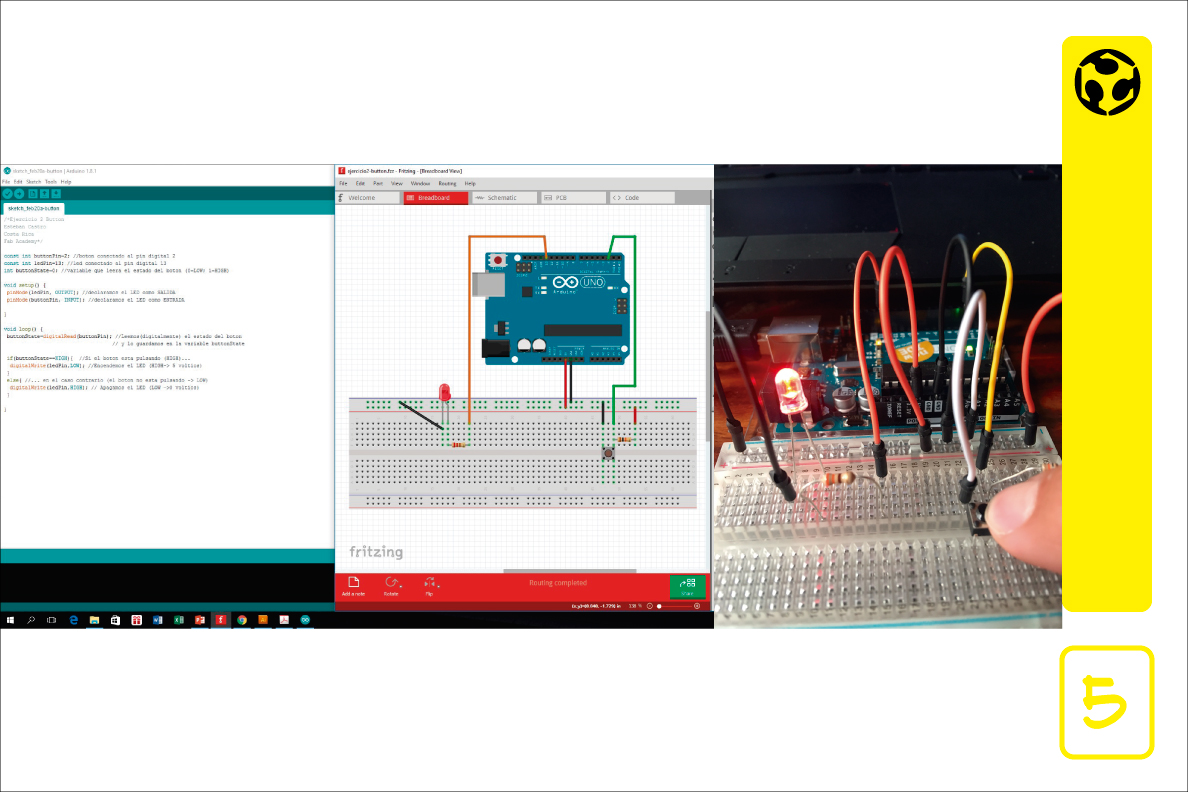This screenshot has height=792, width=1188.
Task: Open the Arduino Sketch menu
Action: tap(33, 182)
